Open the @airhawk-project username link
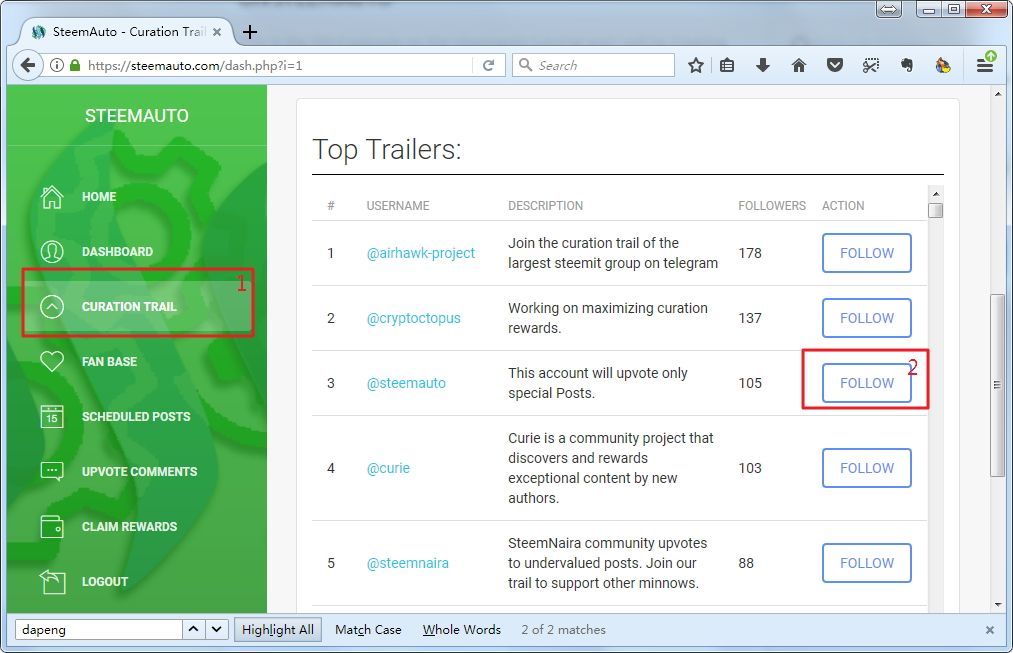Viewport: 1013px width, 653px height. coord(420,253)
